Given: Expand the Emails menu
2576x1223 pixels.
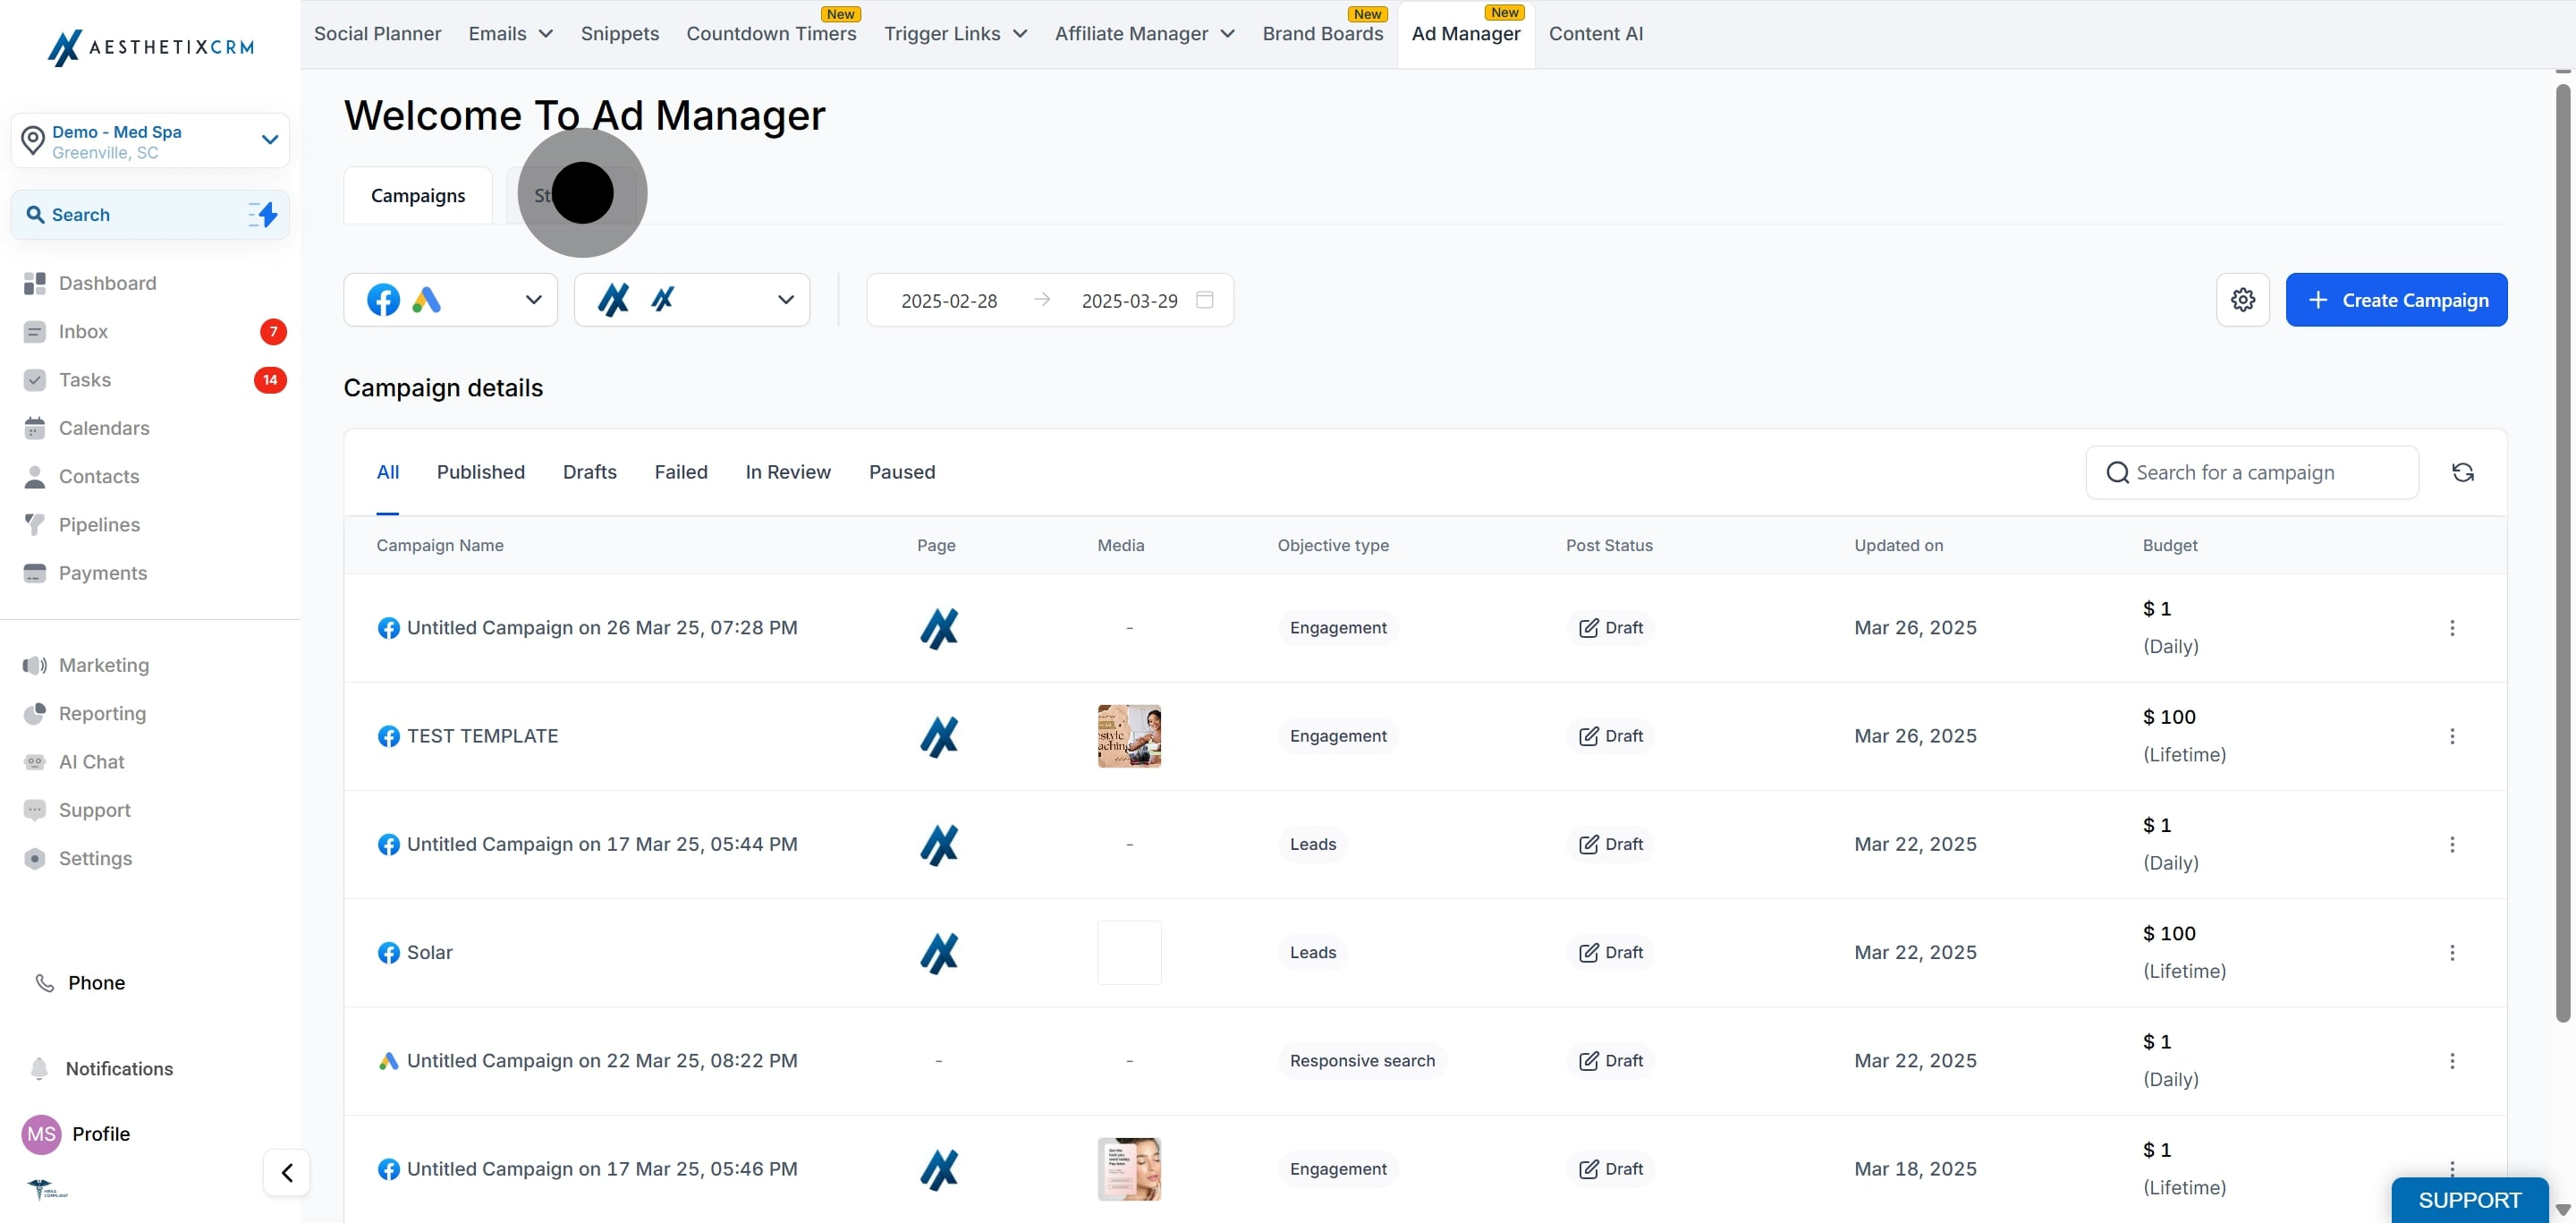Looking at the screenshot, I should click(x=510, y=34).
